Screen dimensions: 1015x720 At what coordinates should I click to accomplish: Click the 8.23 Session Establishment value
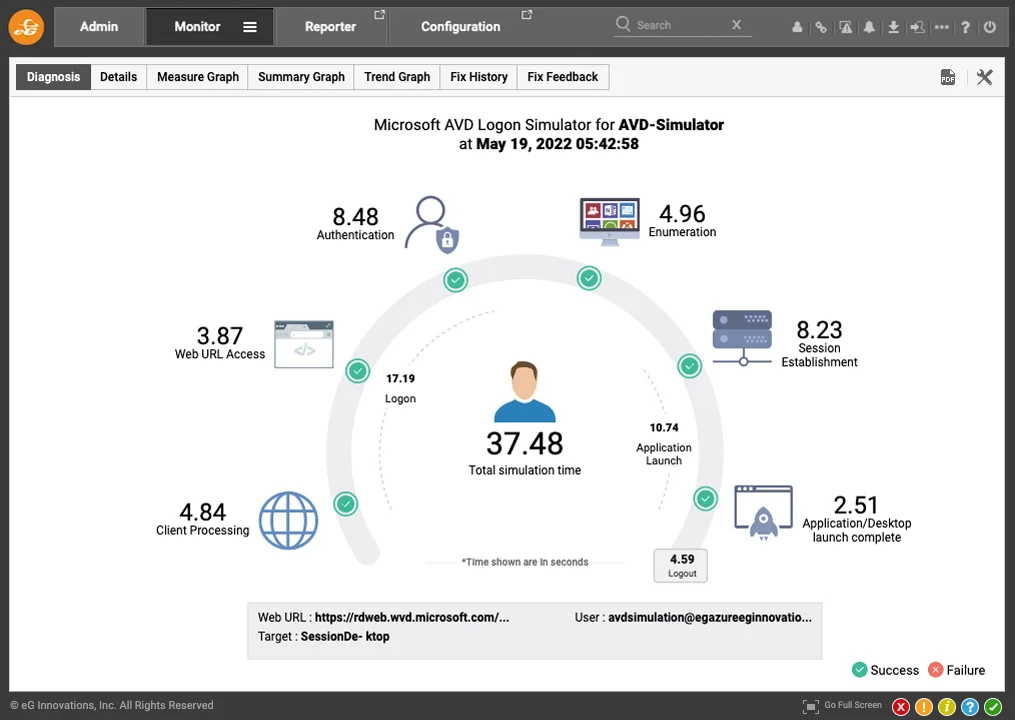tap(819, 330)
